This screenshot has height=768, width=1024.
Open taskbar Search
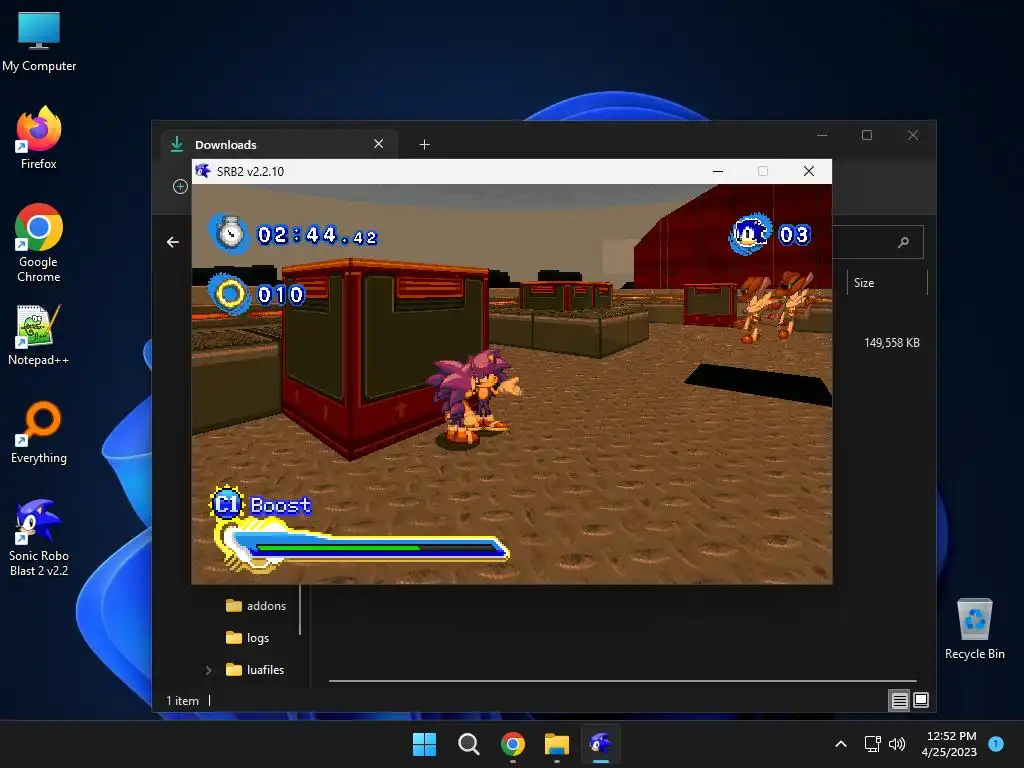point(468,744)
